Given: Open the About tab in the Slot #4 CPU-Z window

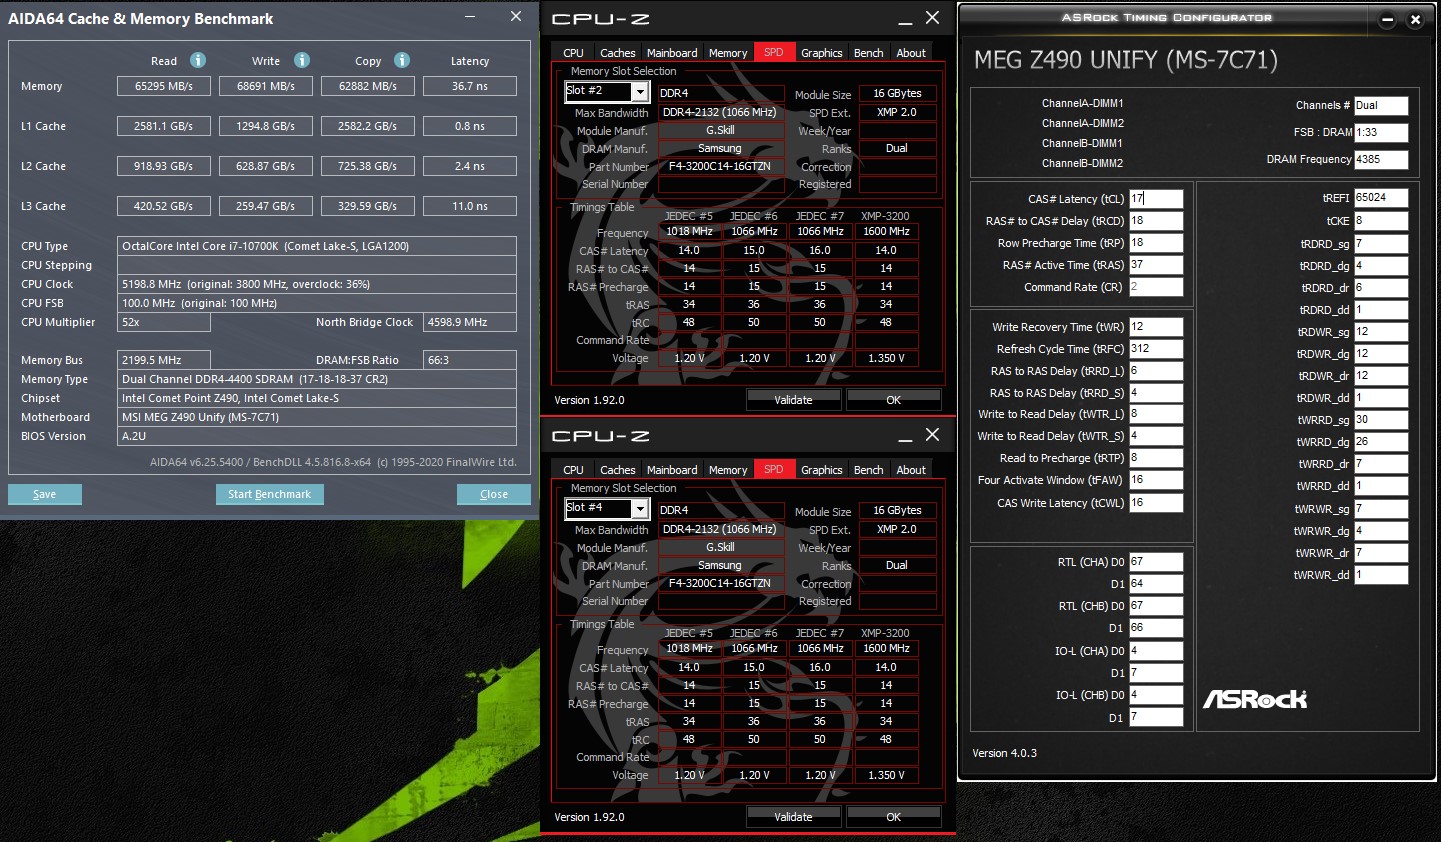Looking at the screenshot, I should 911,470.
